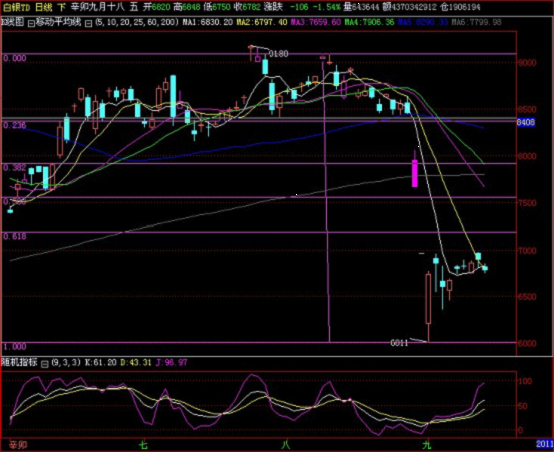
Task: Click the 高6848 high price
Action: (x=187, y=7)
